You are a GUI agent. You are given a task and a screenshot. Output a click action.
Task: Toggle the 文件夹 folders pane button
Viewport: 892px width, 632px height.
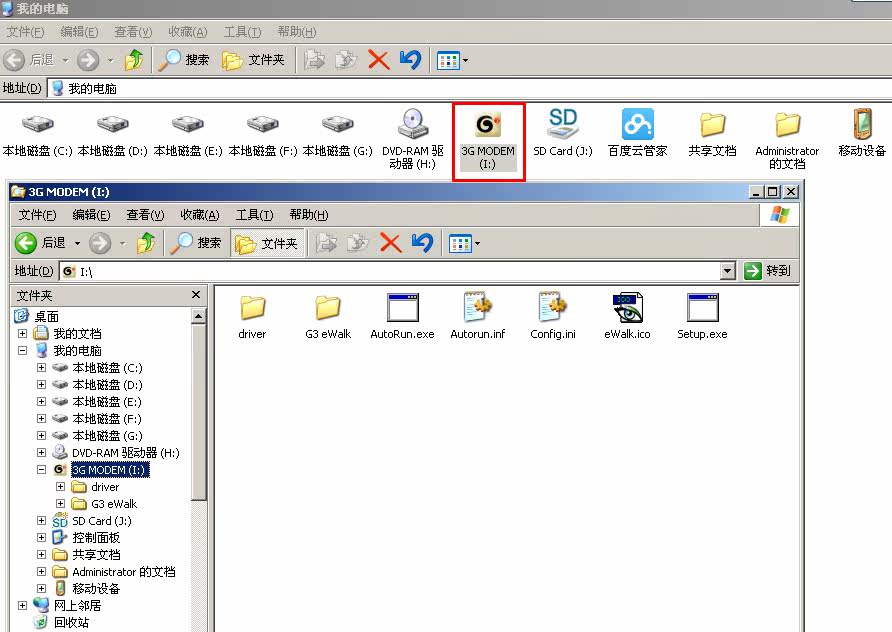(x=266, y=243)
